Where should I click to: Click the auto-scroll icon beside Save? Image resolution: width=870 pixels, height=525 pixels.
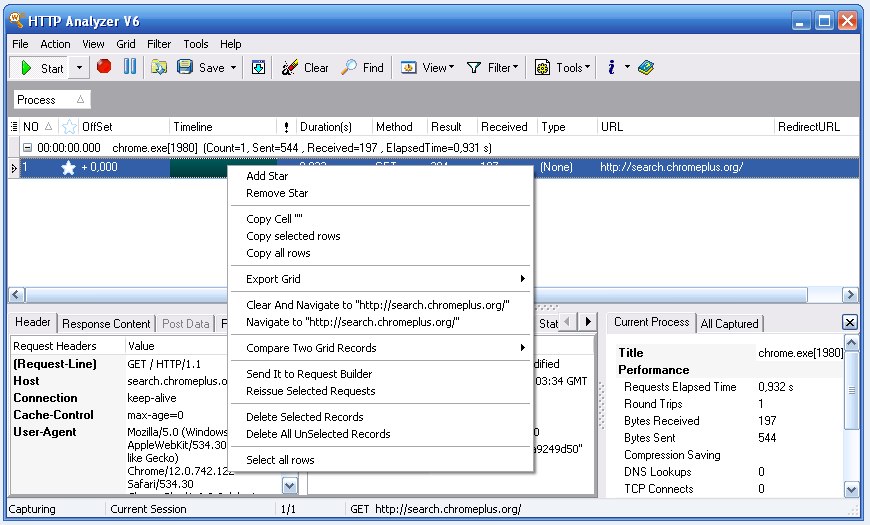coord(258,67)
